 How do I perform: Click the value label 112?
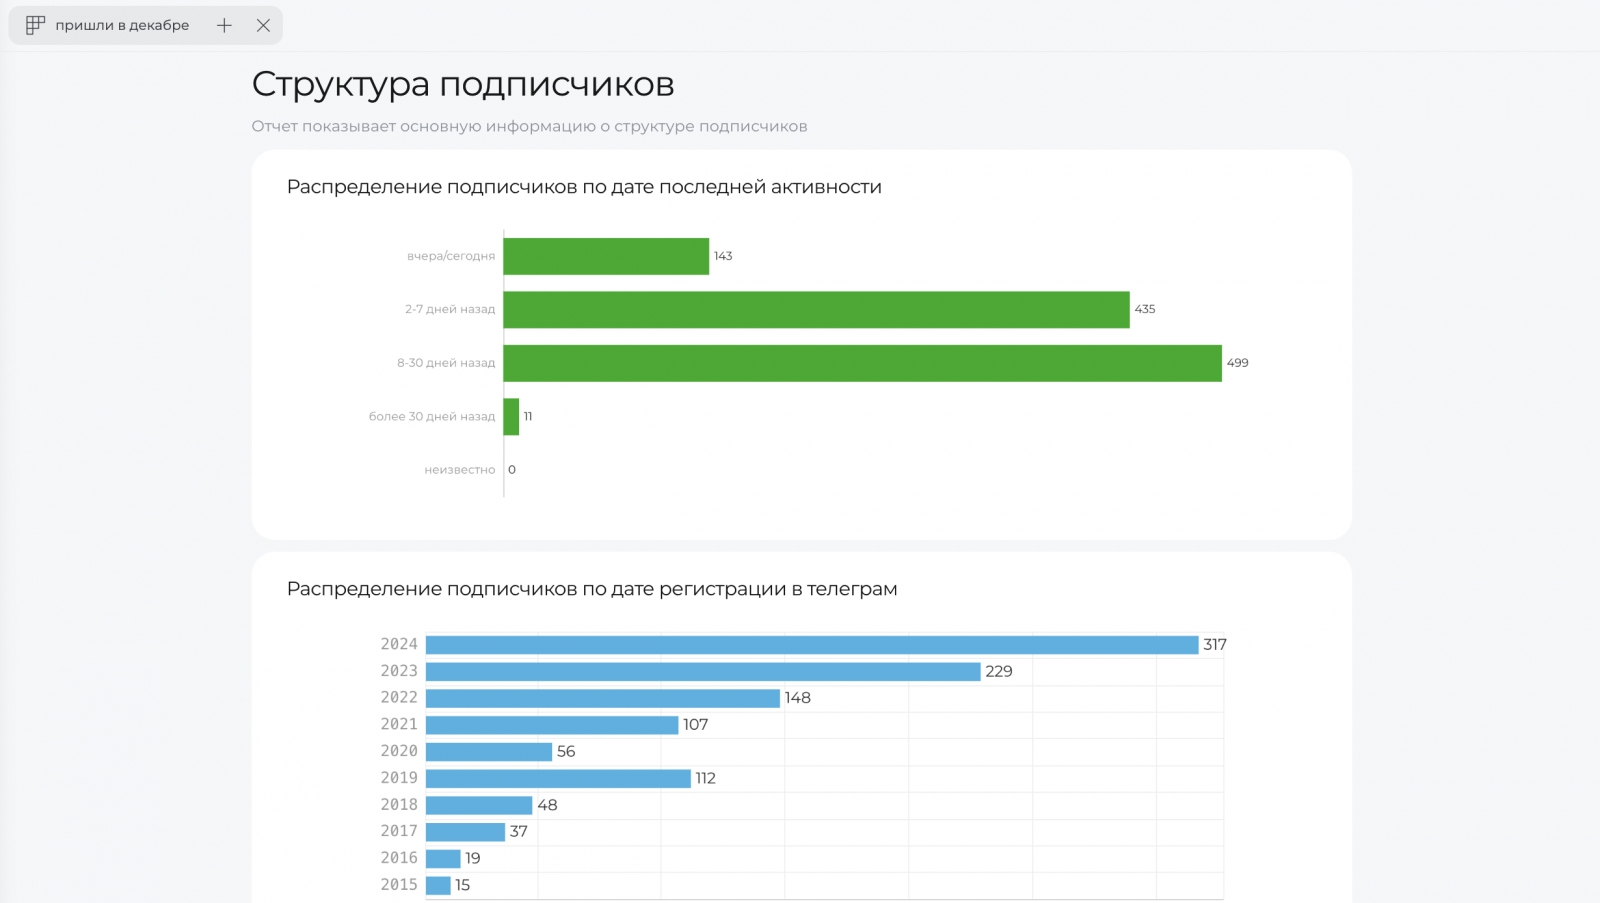706,778
